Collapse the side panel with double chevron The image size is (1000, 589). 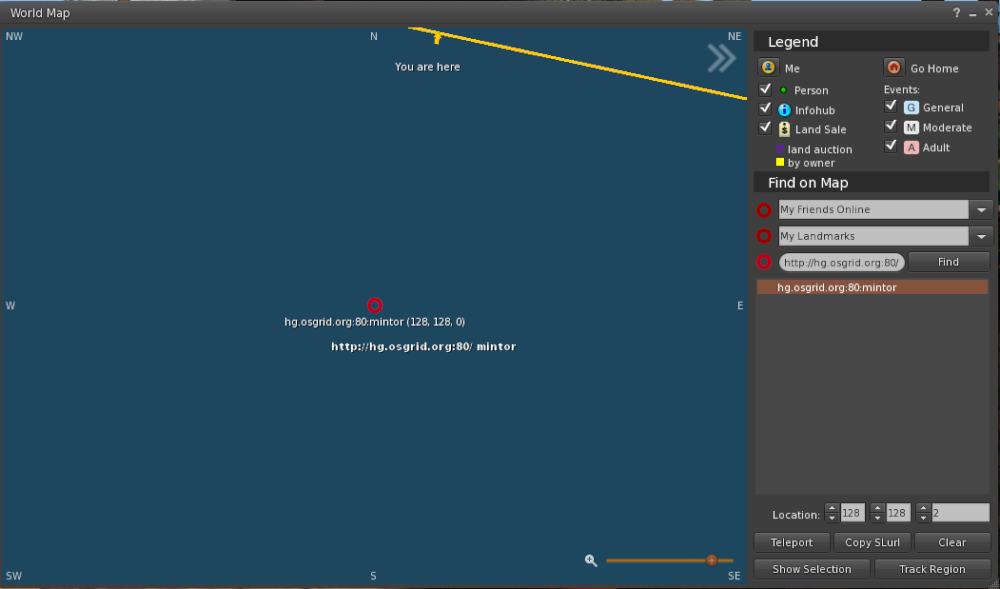pos(721,59)
